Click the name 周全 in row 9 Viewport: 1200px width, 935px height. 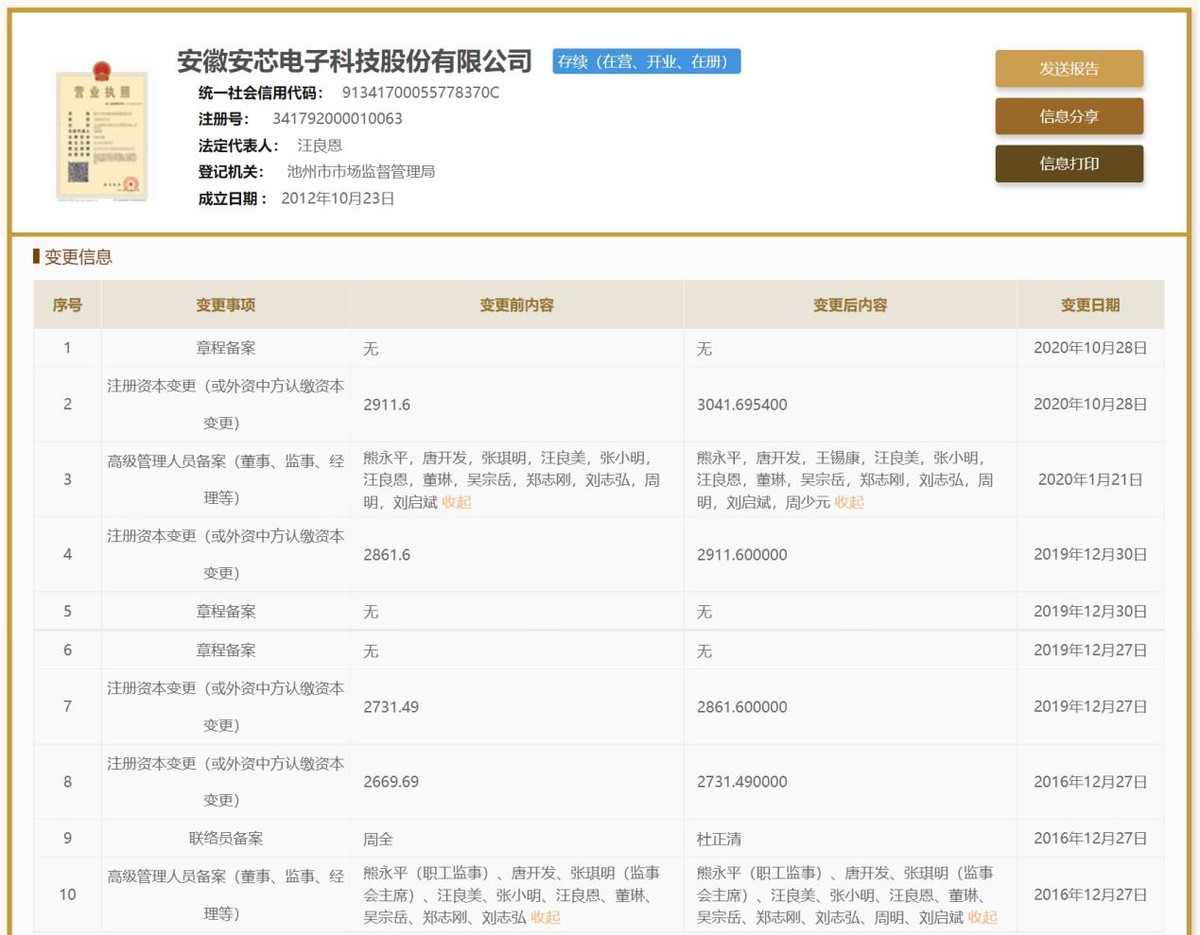coord(378,839)
